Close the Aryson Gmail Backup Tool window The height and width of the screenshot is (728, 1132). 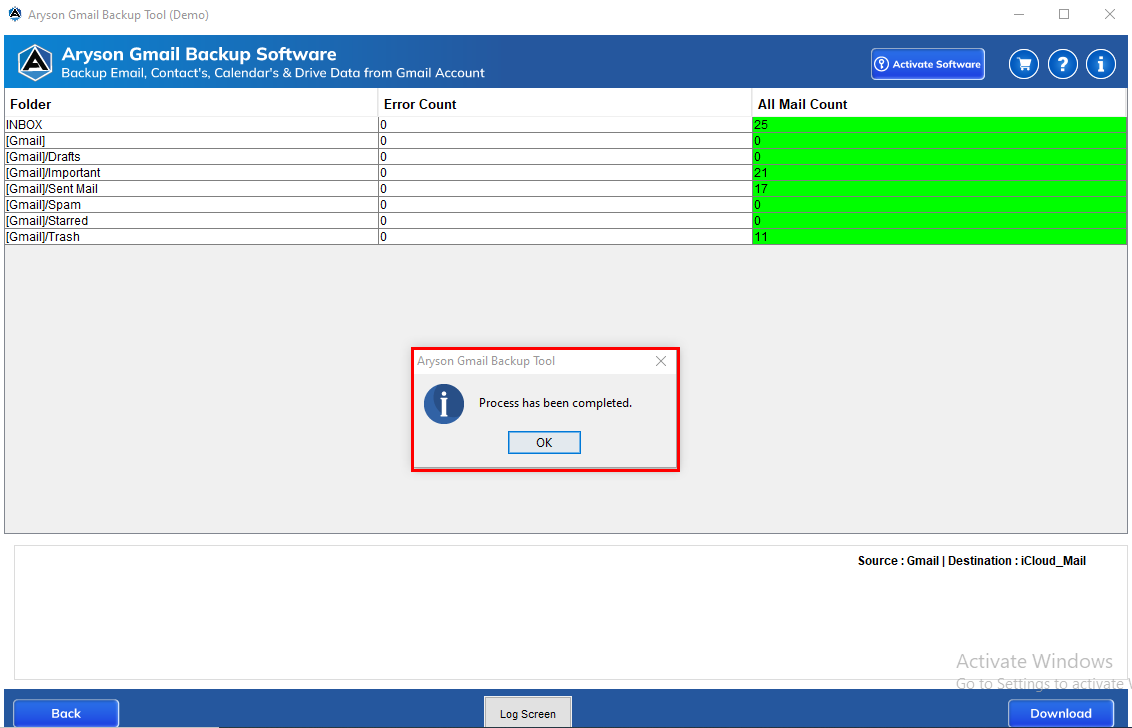click(x=1110, y=14)
